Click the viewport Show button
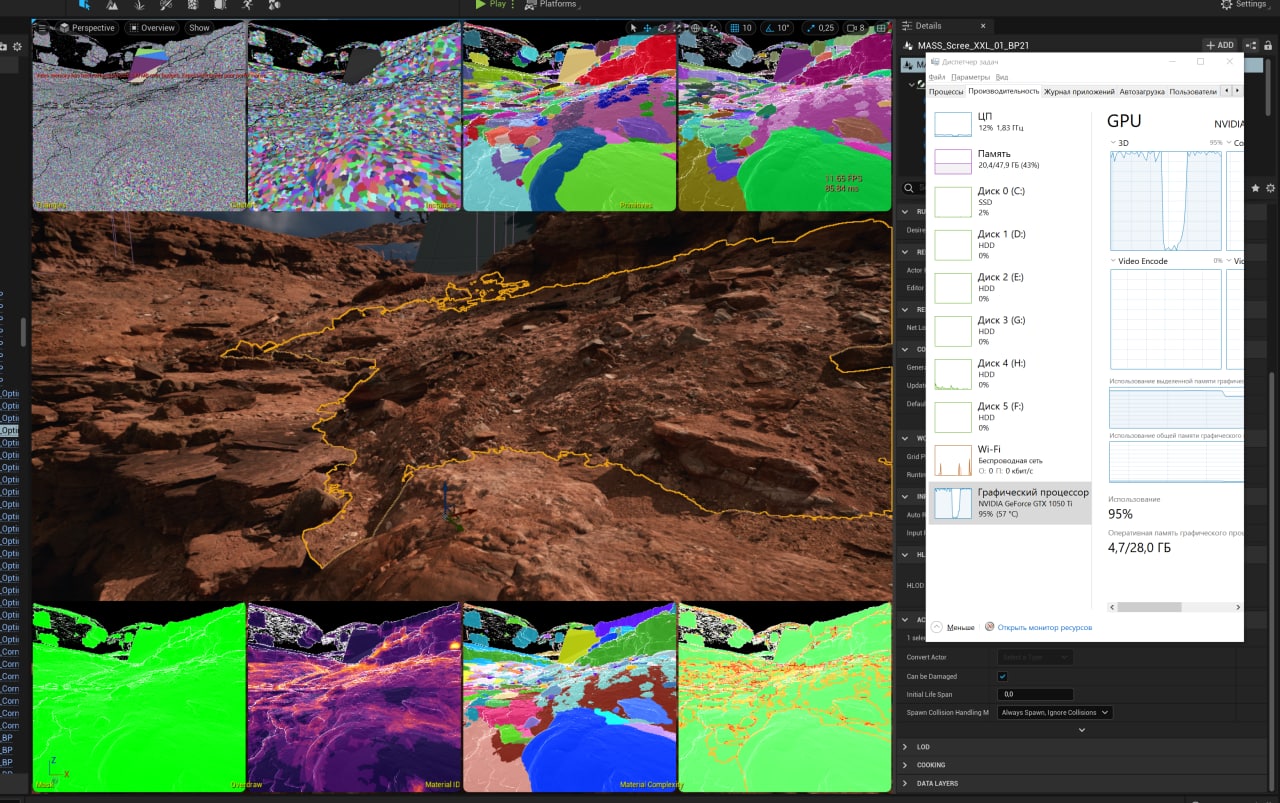Screen dimensions: 1280x803 [200, 28]
